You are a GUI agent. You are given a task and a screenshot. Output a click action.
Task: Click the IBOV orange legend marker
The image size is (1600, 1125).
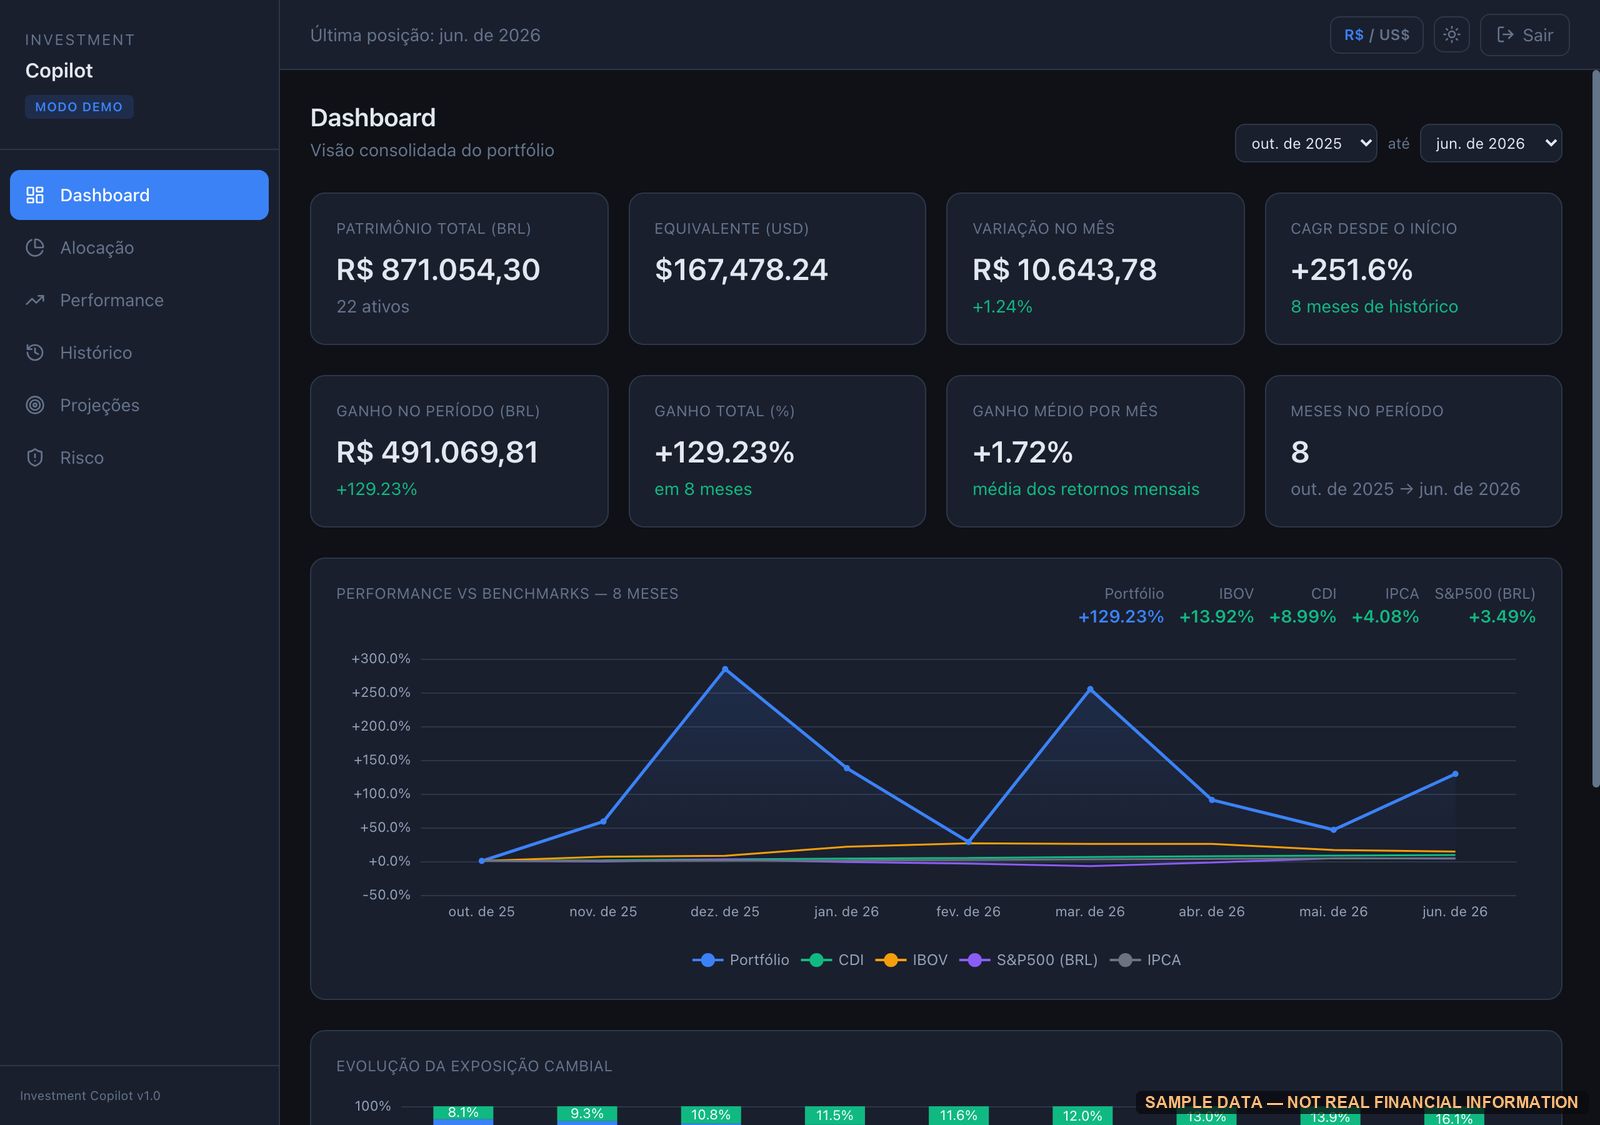coord(890,960)
